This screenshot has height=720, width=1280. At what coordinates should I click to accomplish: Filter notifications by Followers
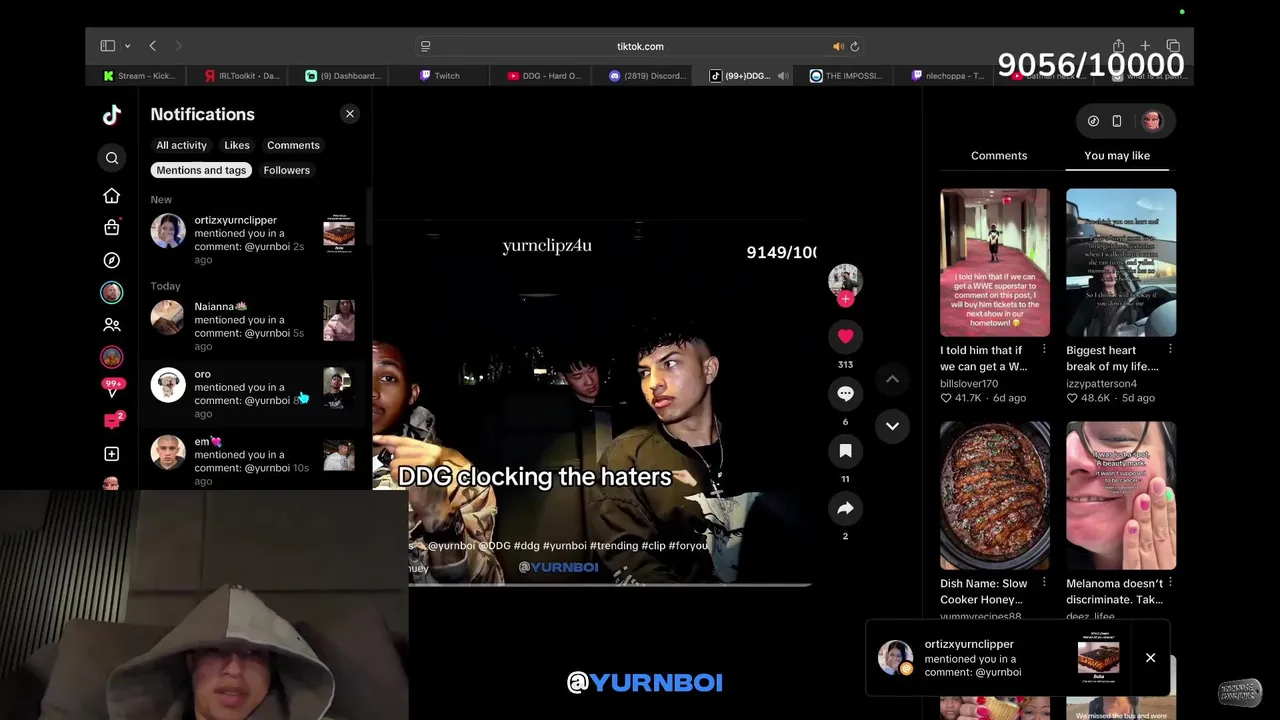286,170
